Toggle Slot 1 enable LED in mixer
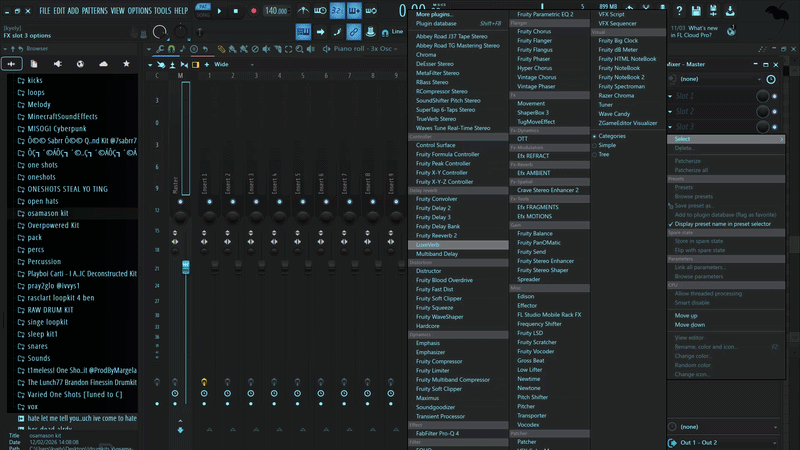Viewport: 800px width, 450px height. tap(774, 96)
